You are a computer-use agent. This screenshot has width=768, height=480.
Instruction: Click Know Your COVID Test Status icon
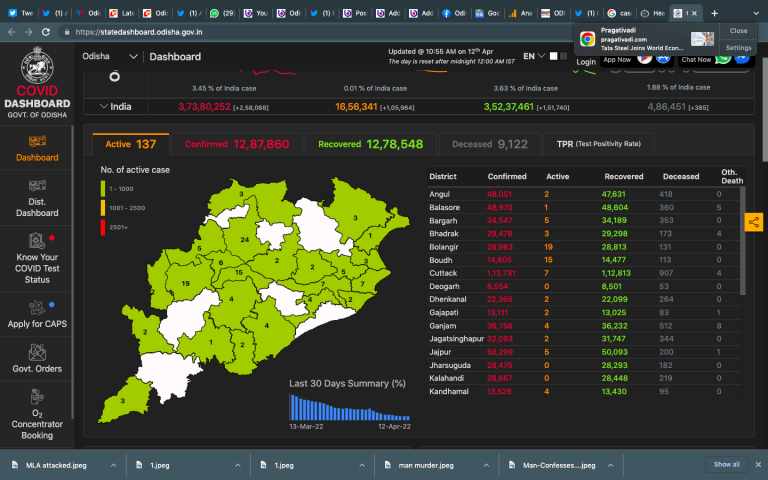(x=36, y=241)
